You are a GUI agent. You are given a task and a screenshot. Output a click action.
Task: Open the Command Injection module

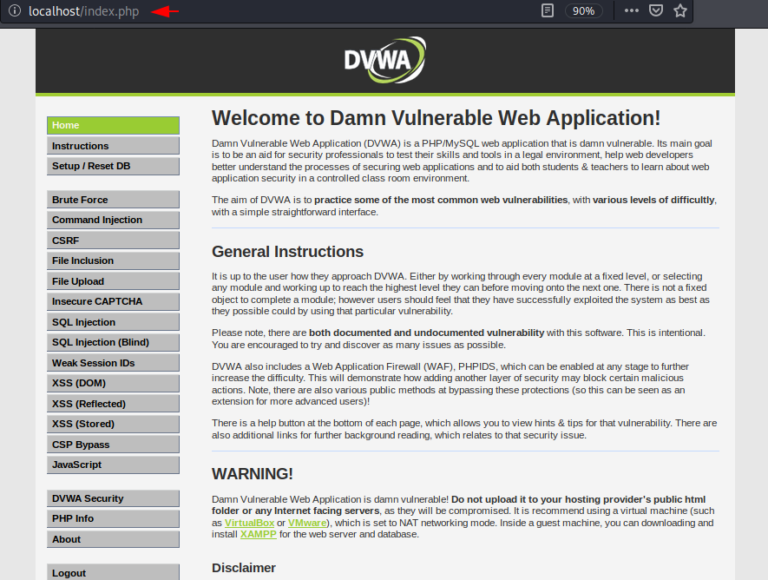(x=113, y=220)
